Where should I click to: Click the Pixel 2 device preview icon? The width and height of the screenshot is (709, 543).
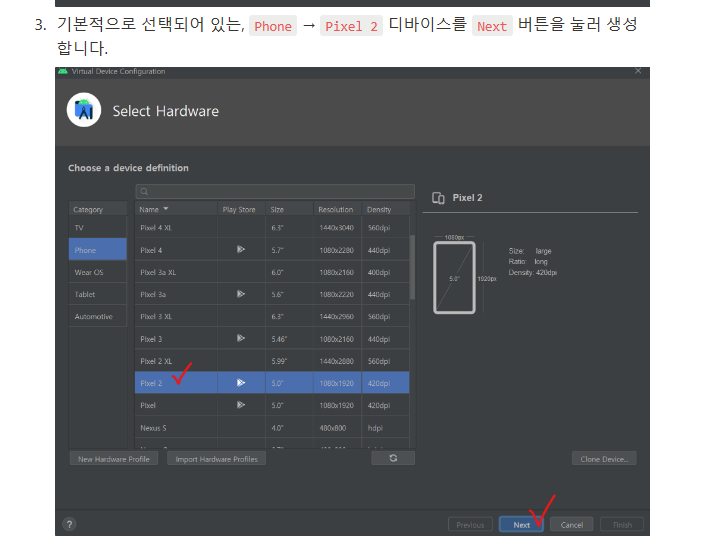pyautogui.click(x=438, y=198)
